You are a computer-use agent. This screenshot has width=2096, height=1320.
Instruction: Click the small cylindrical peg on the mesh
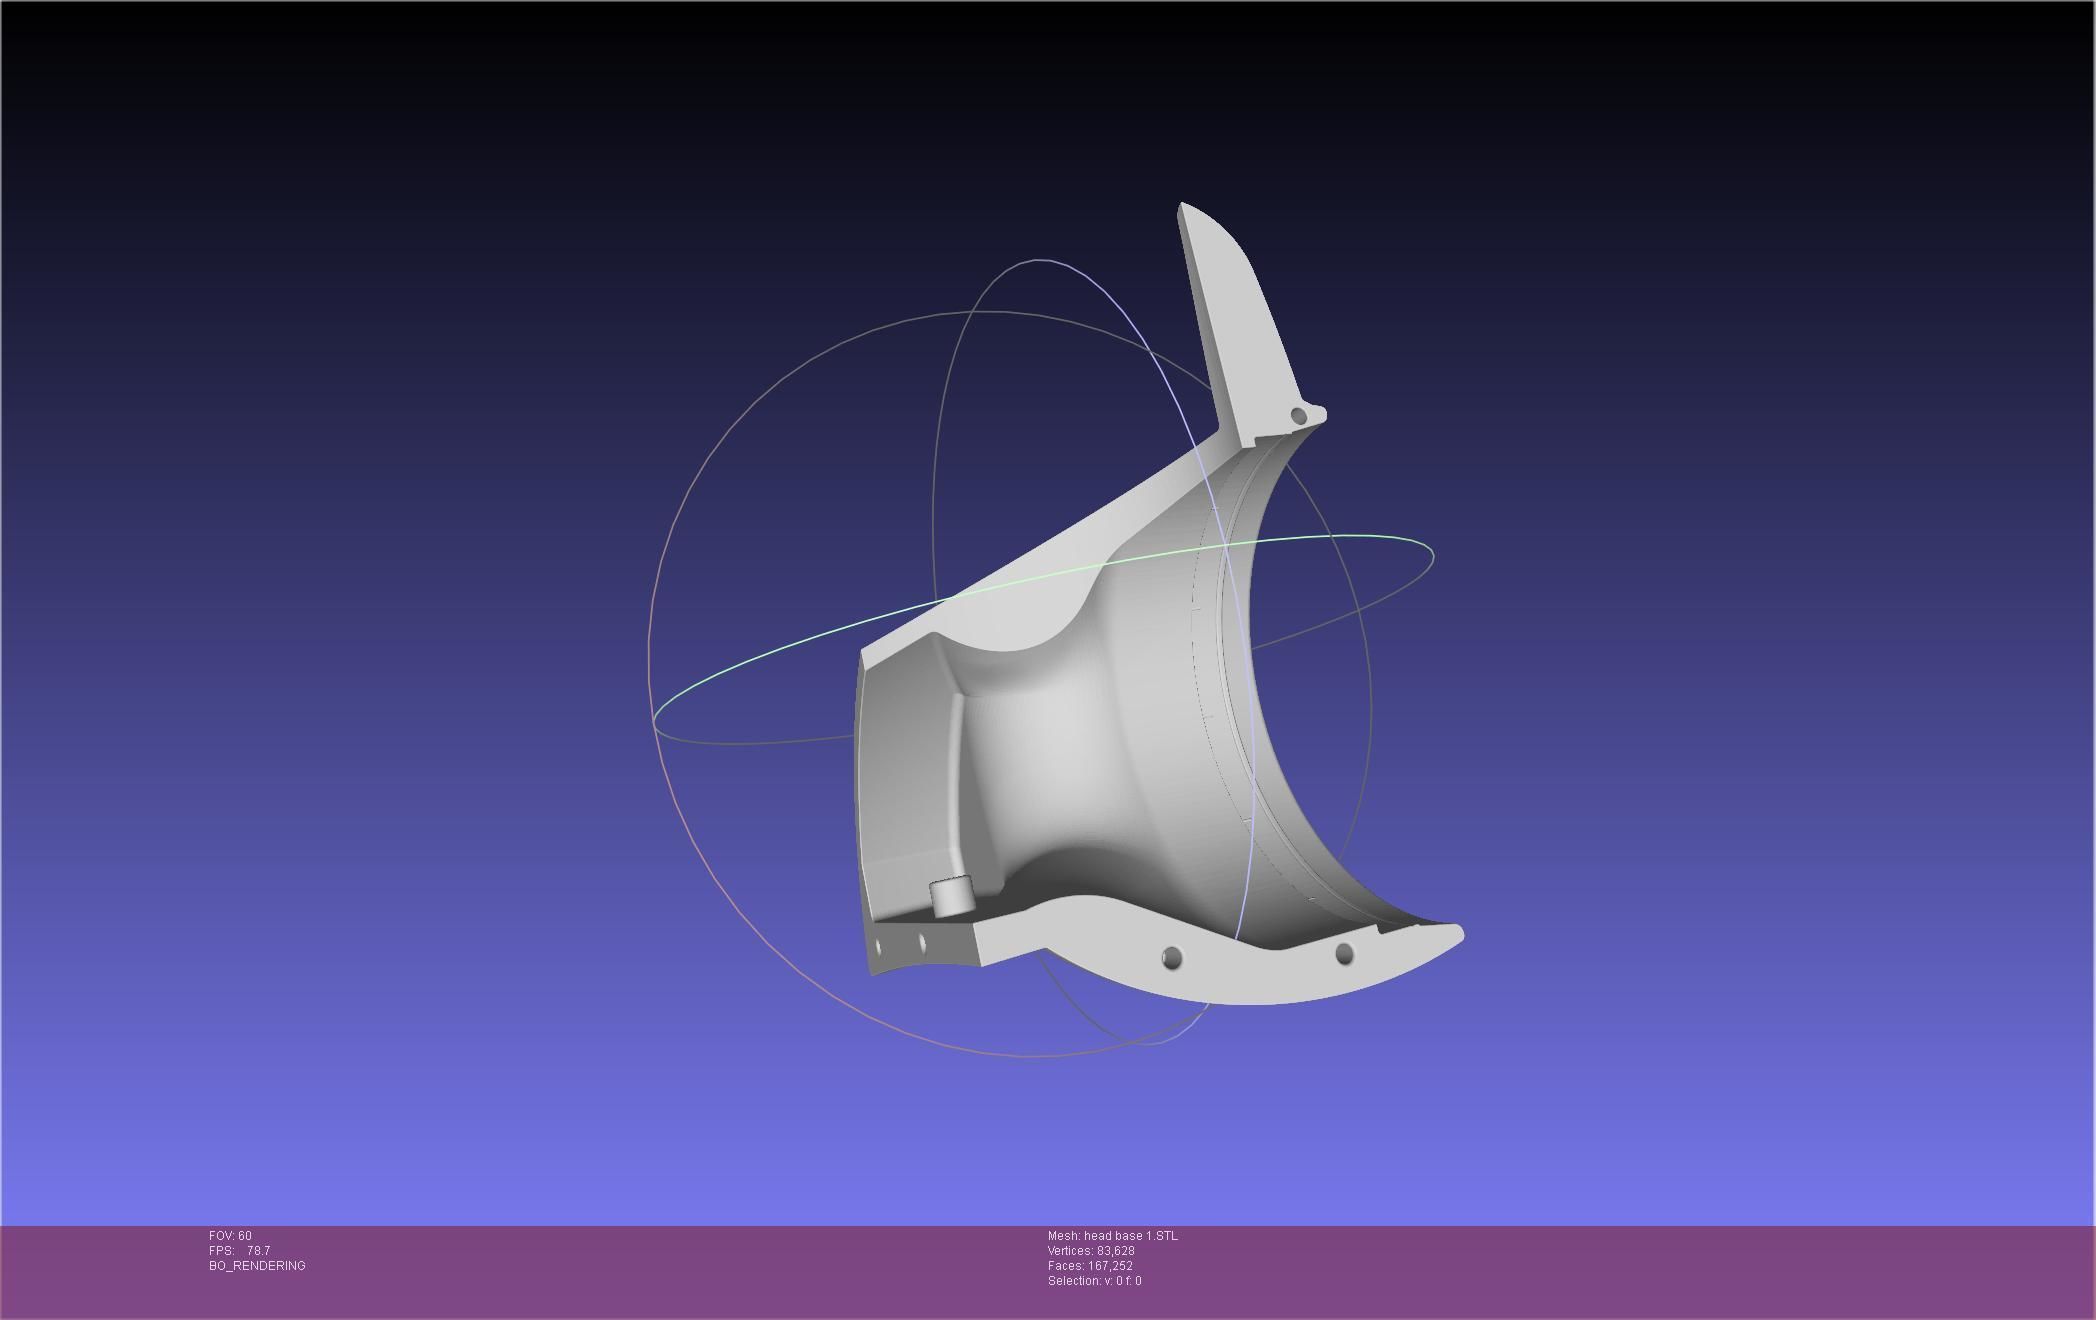(x=951, y=896)
